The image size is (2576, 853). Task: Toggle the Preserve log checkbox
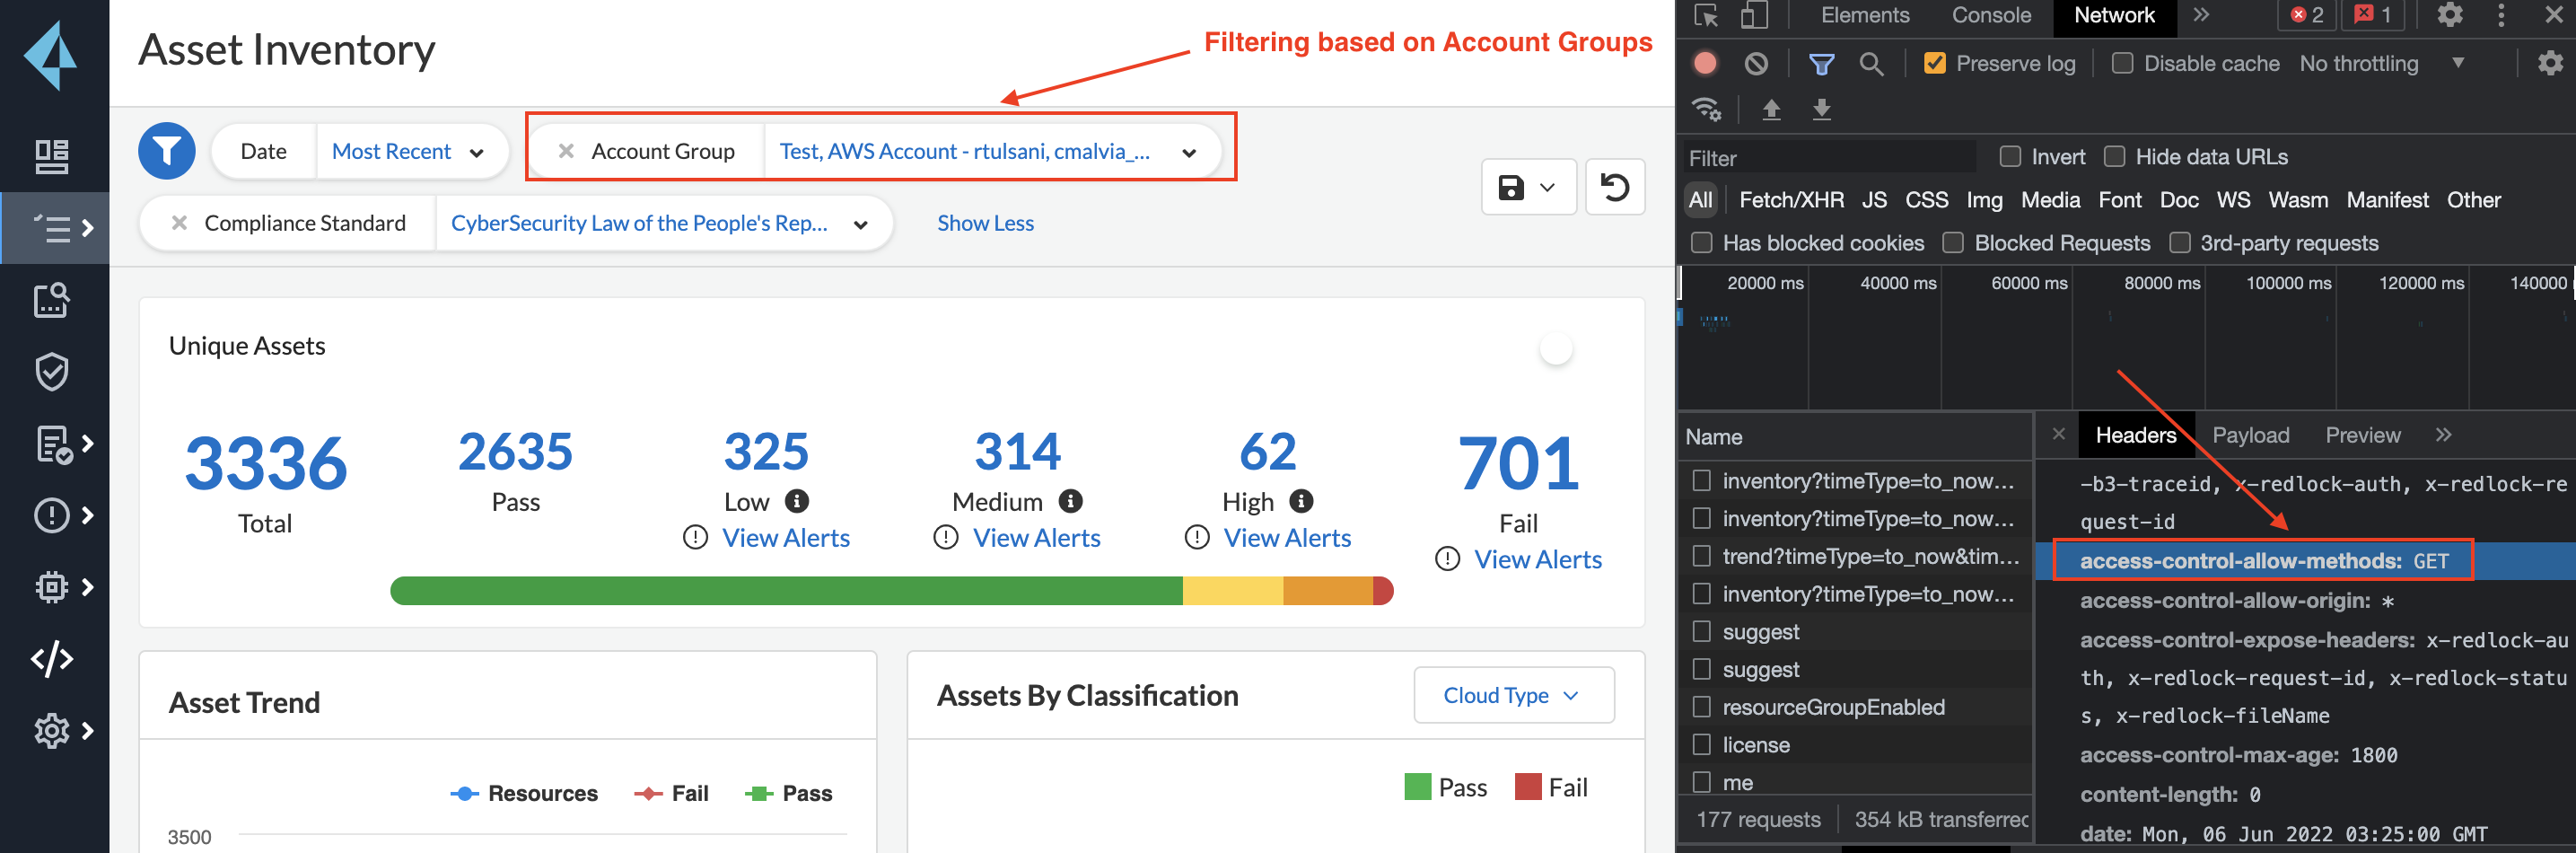click(x=1935, y=64)
